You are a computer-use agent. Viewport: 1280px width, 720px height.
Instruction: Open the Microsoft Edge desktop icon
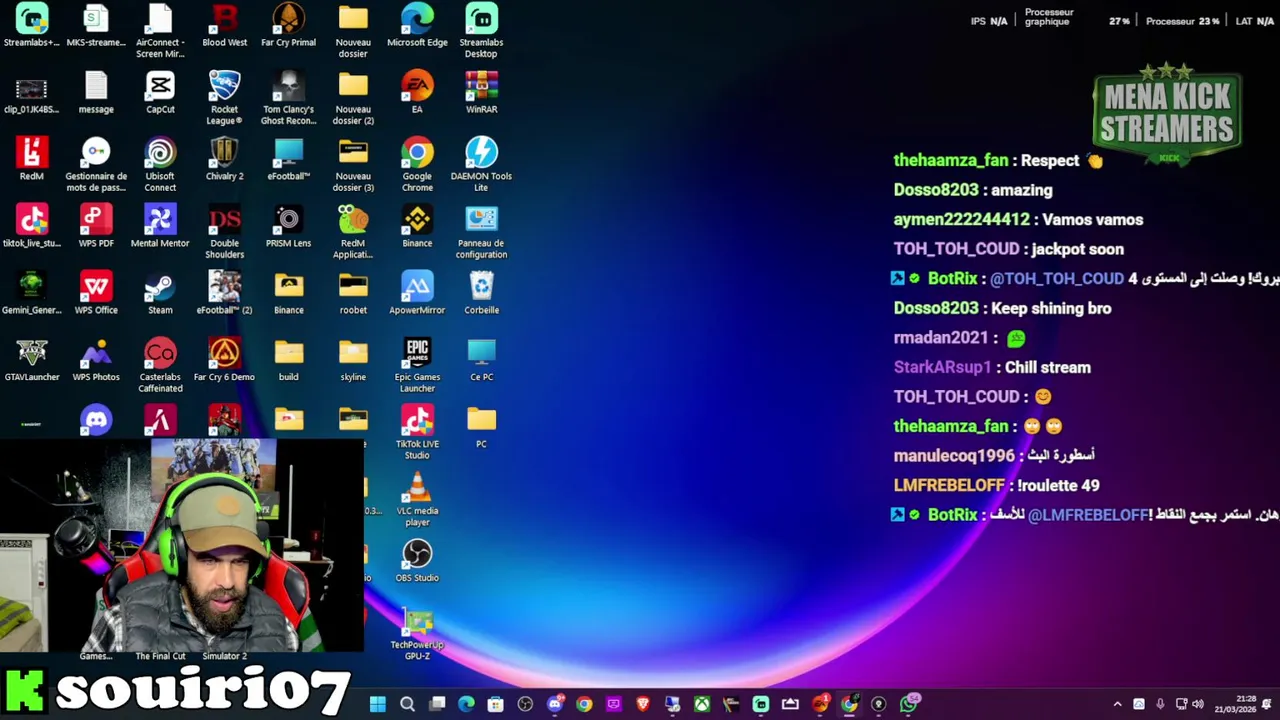417,26
